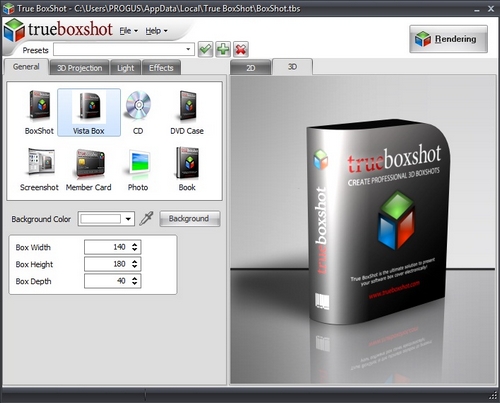Decrease Box Width with down arrow
Viewport: 500px width, 403px height.
(x=135, y=250)
